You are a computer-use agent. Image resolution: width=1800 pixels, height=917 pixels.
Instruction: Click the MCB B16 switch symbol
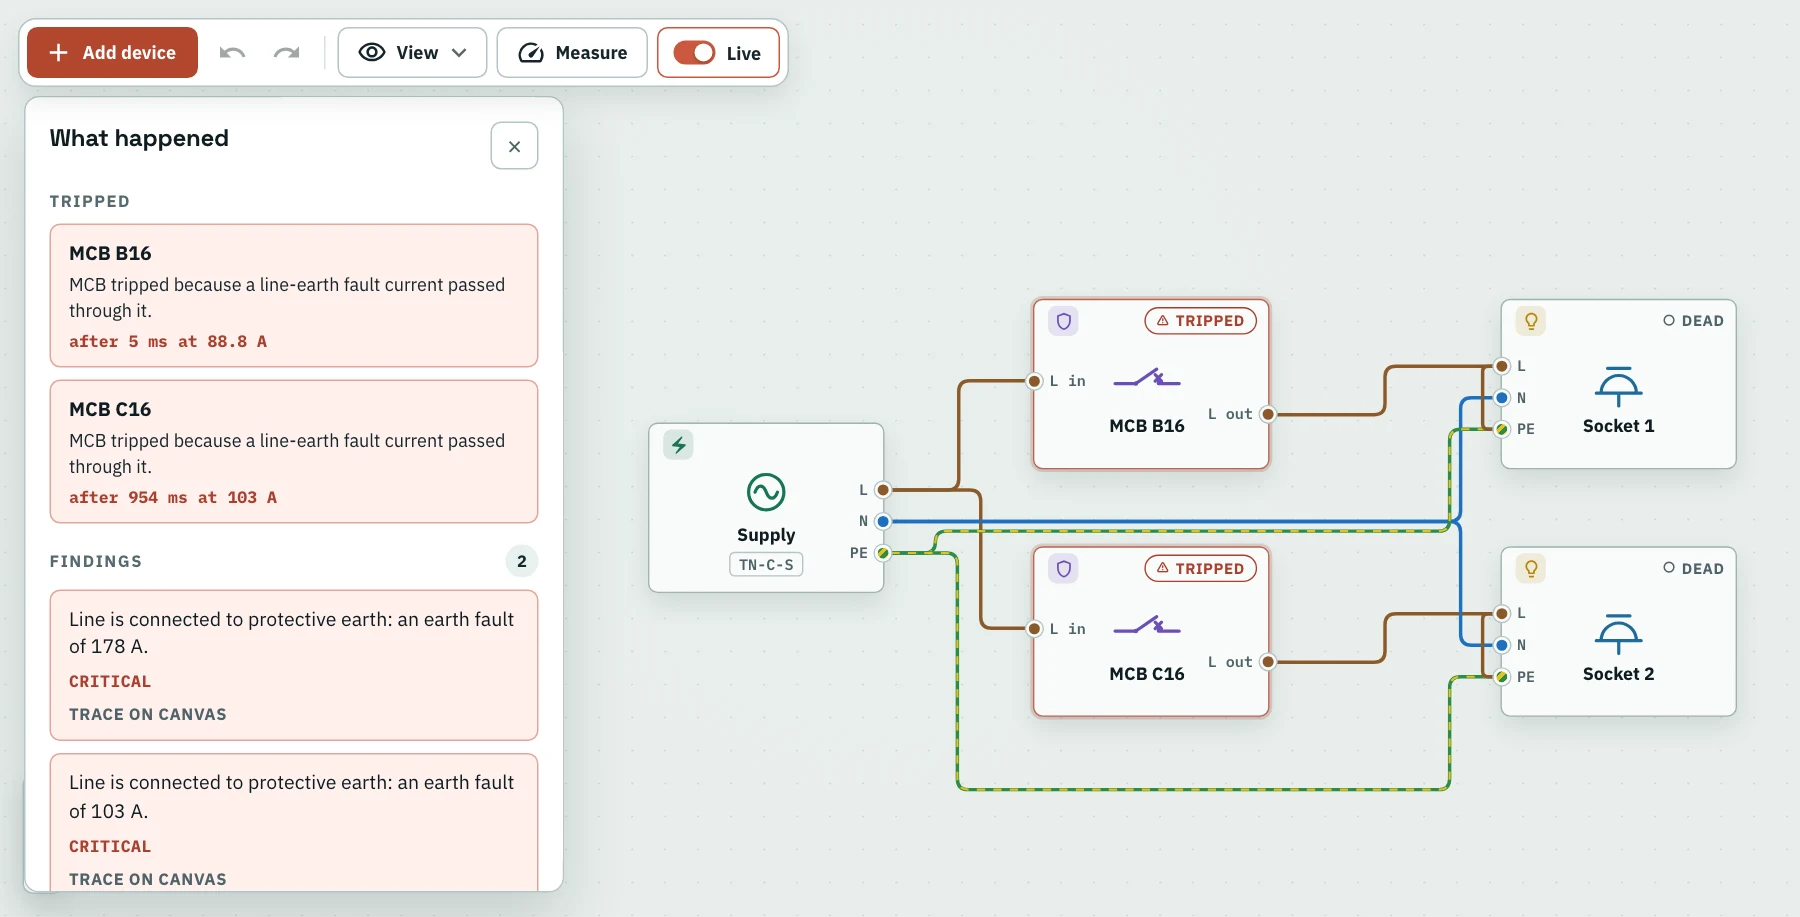pos(1147,379)
